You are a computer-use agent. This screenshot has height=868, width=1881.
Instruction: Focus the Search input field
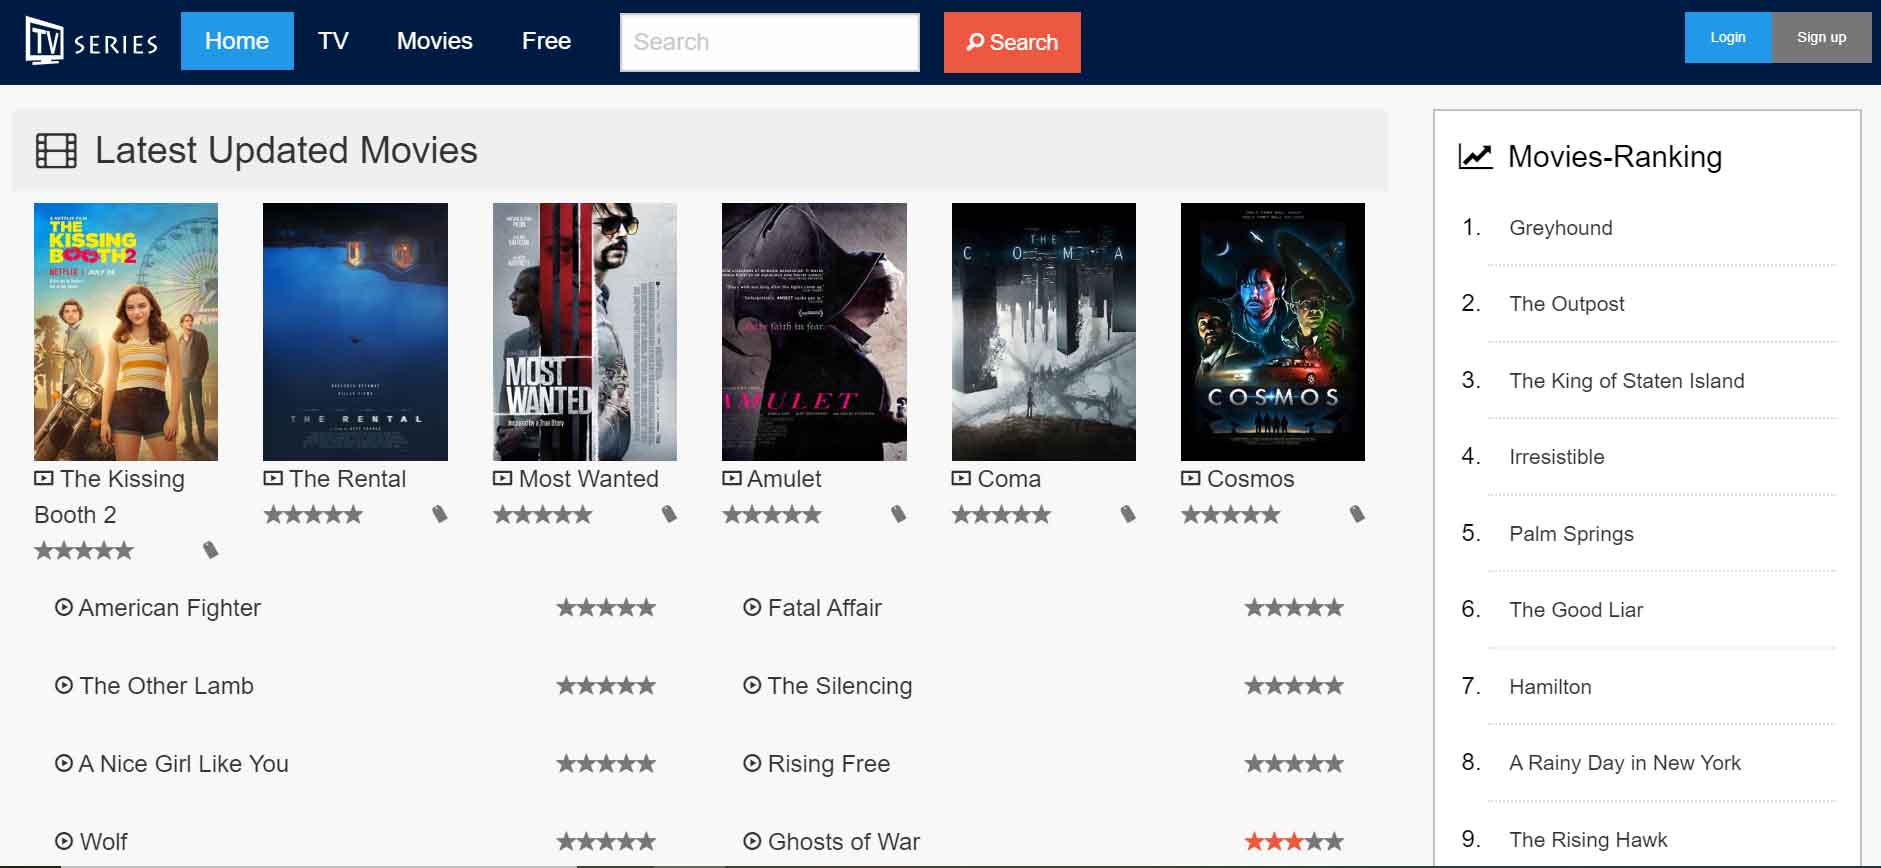click(x=770, y=42)
